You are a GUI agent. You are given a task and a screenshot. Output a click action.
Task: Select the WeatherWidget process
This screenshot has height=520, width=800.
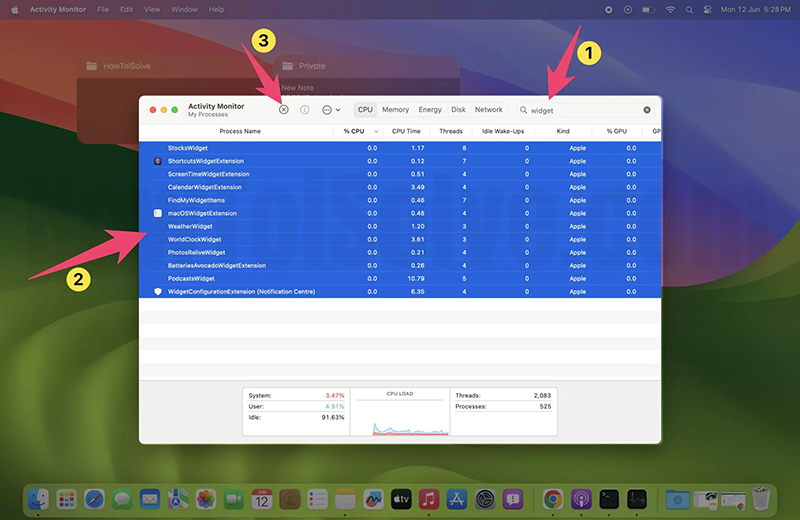[400, 227]
